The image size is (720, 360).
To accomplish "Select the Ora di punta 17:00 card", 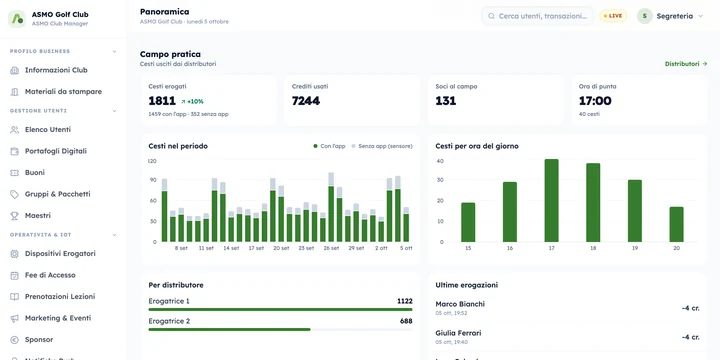I will coord(639,100).
